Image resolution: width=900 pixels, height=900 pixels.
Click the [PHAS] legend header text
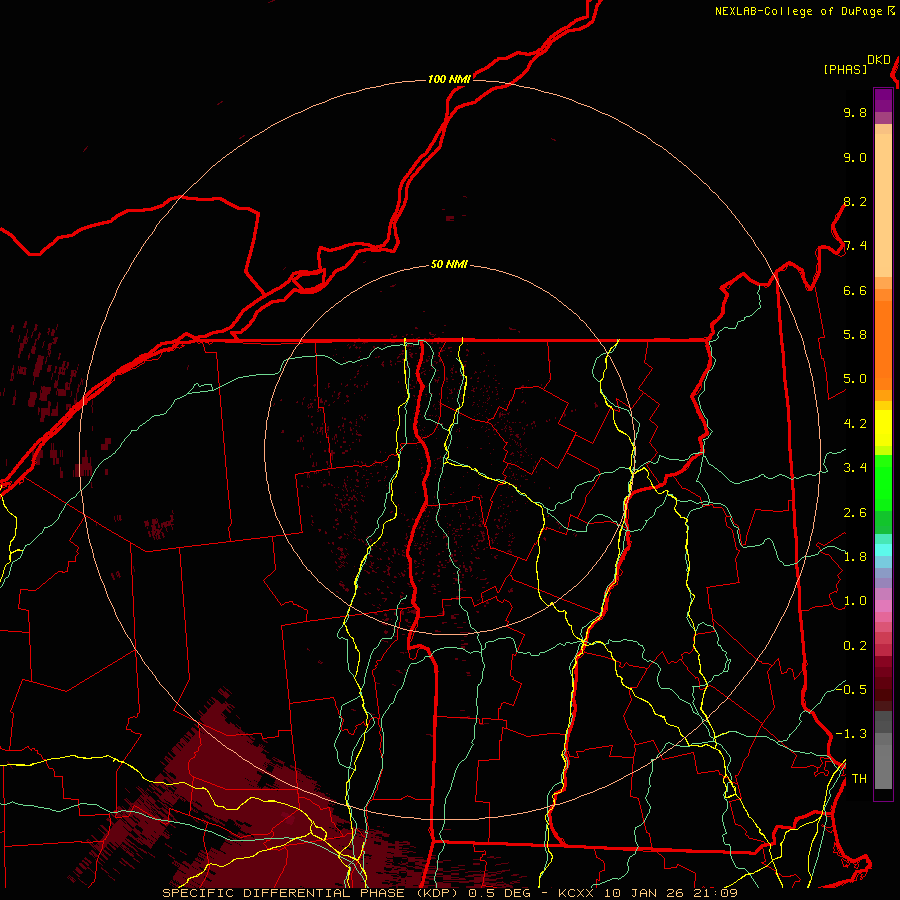(x=845, y=69)
